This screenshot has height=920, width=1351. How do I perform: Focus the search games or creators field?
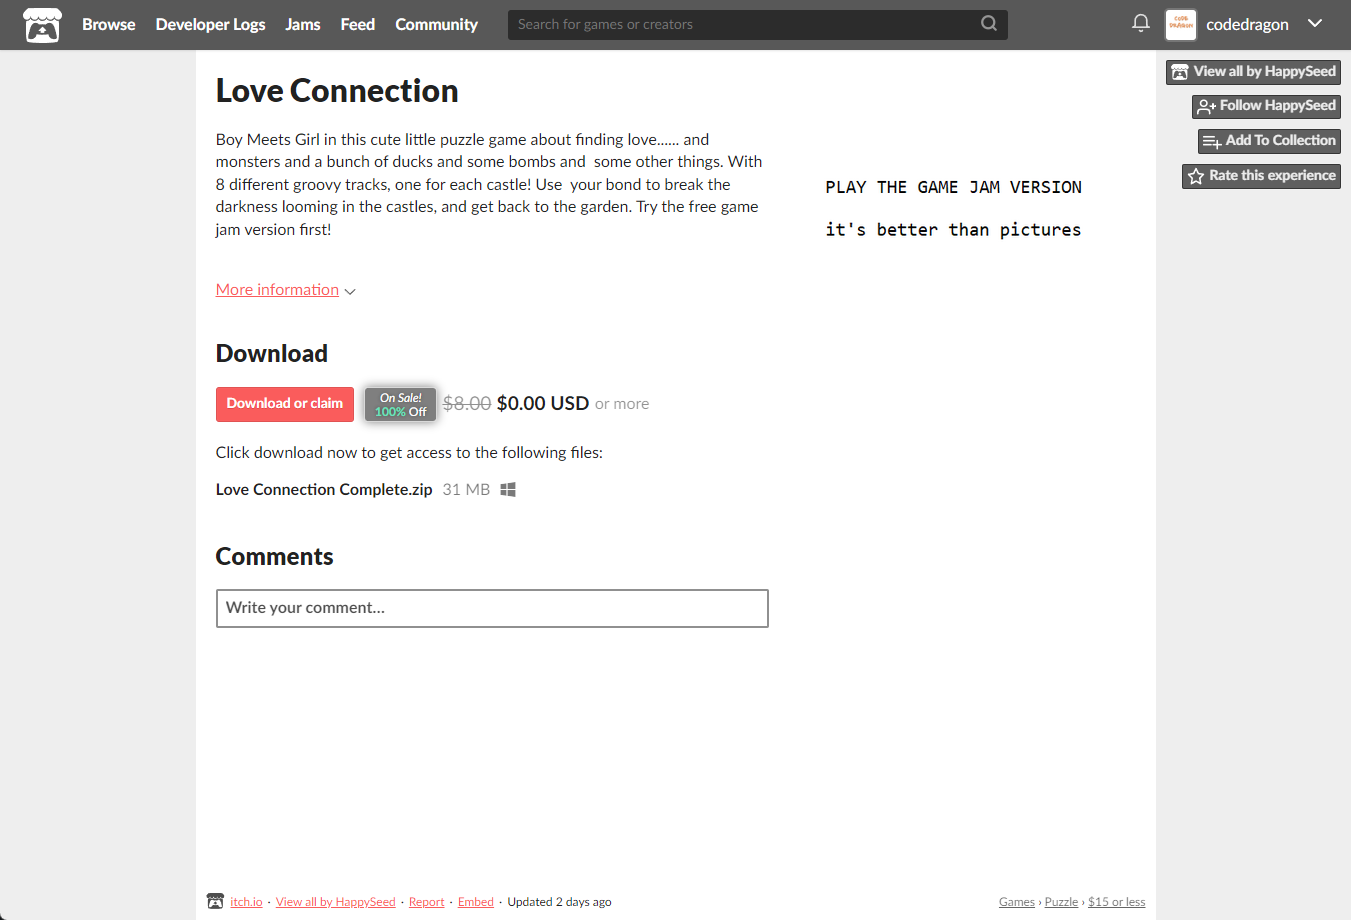[757, 24]
